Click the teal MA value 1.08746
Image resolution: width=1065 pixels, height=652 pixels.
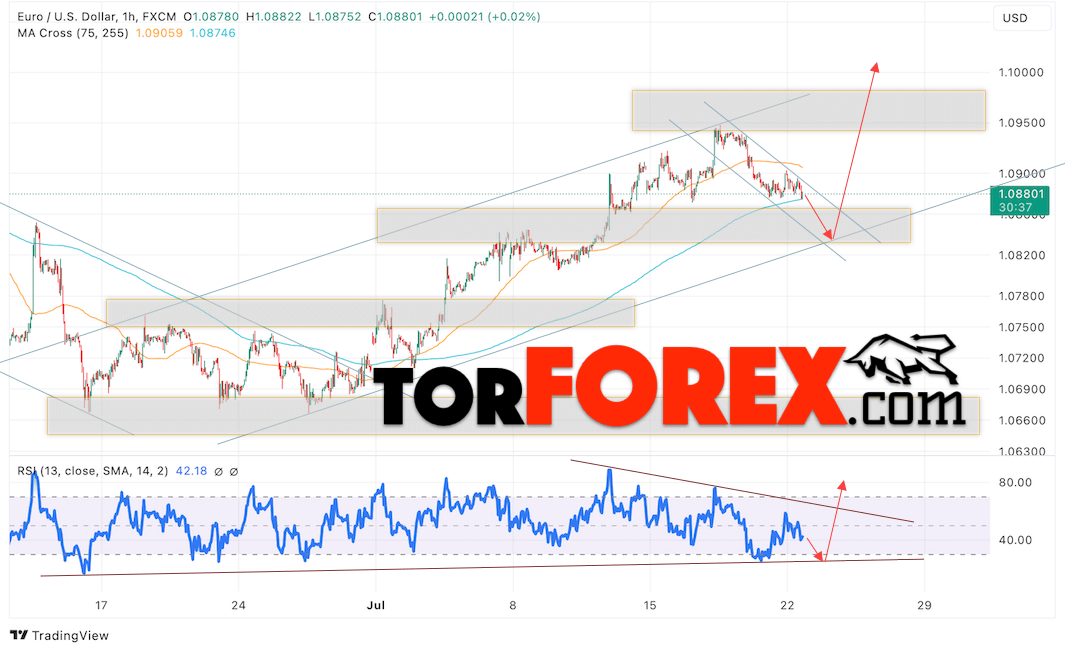click(x=213, y=33)
